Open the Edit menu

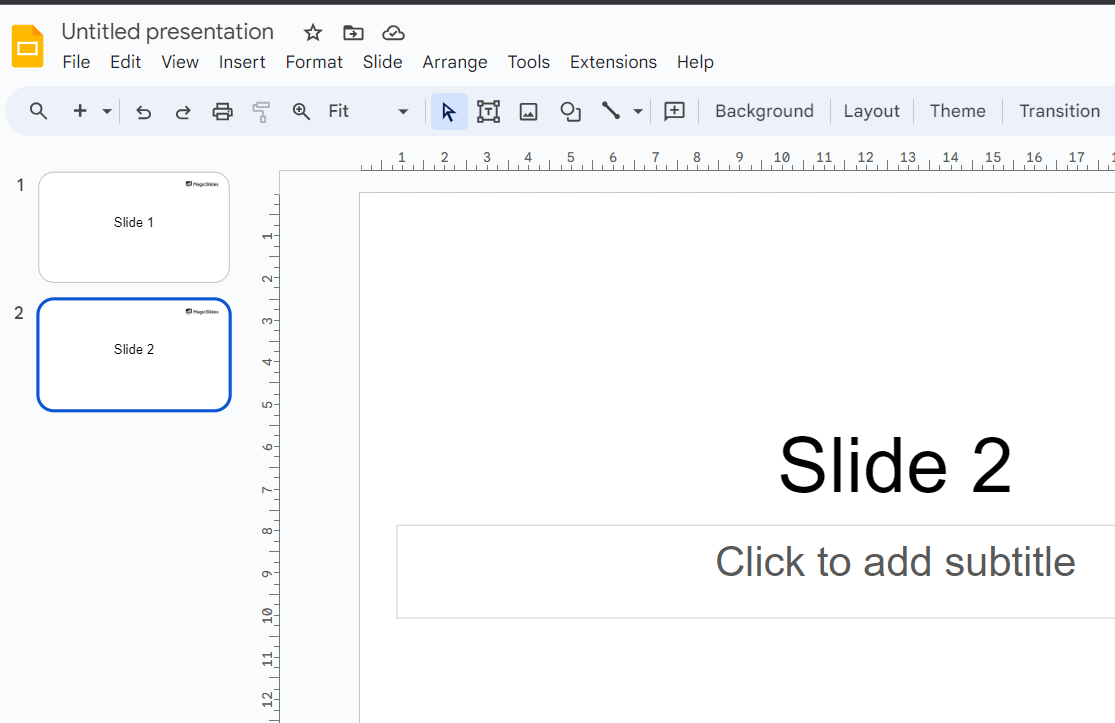tap(125, 63)
